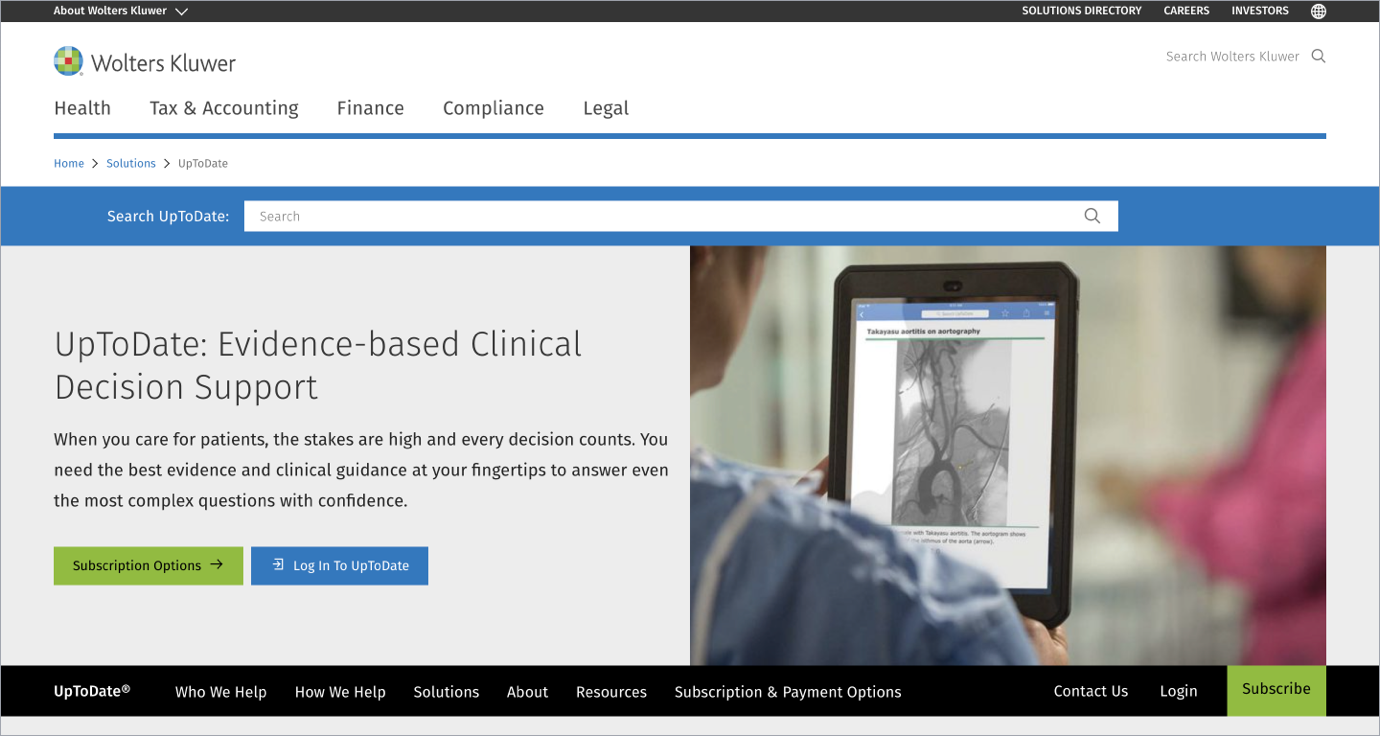Click the Home breadcrumb link
1380x736 pixels.
(x=69, y=163)
